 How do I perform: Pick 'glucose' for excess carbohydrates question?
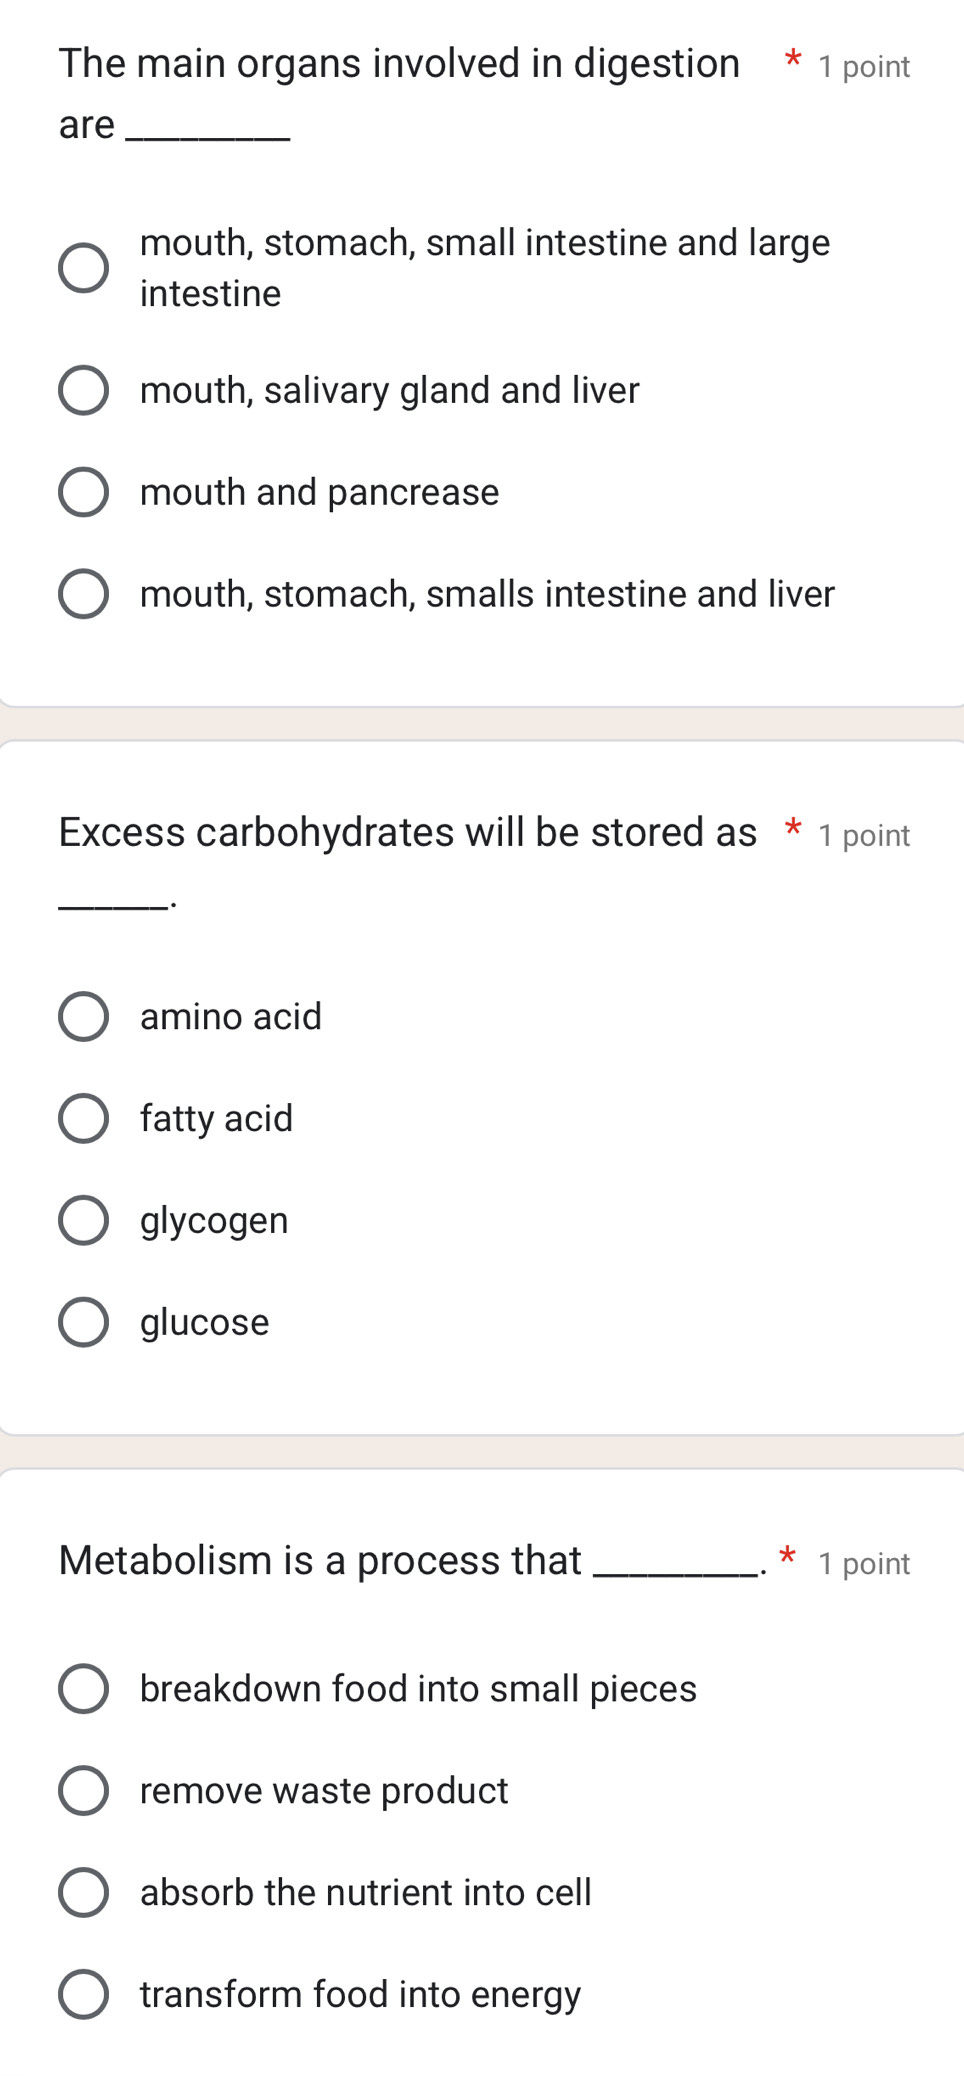(x=83, y=1322)
